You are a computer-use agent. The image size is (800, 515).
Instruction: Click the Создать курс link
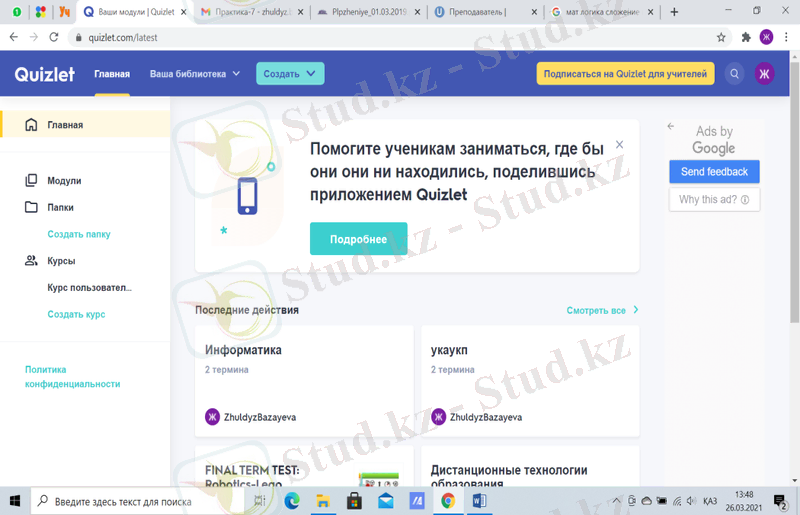pyautogui.click(x=77, y=314)
